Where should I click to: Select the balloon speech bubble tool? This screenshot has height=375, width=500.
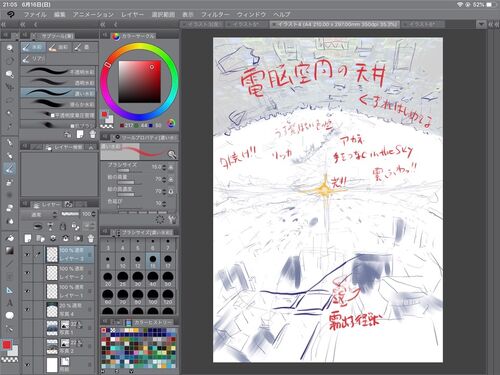point(10,315)
